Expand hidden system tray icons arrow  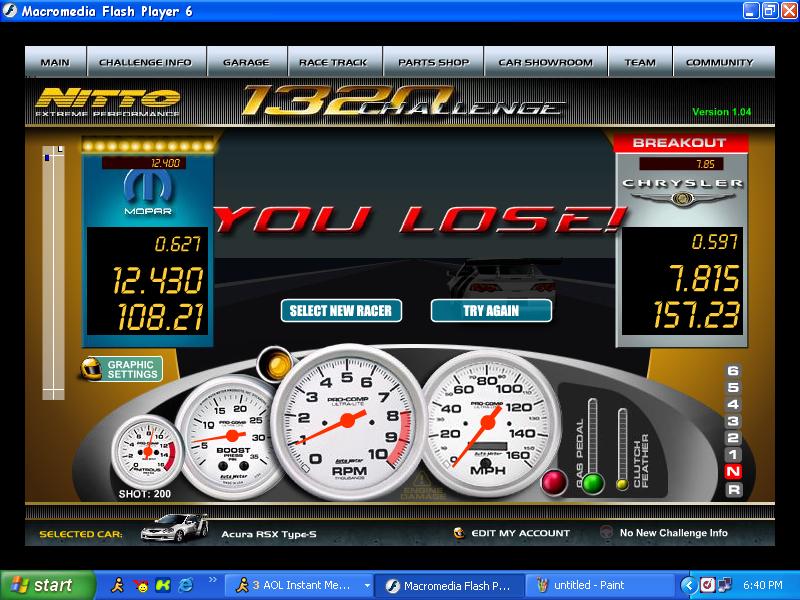(x=689, y=585)
